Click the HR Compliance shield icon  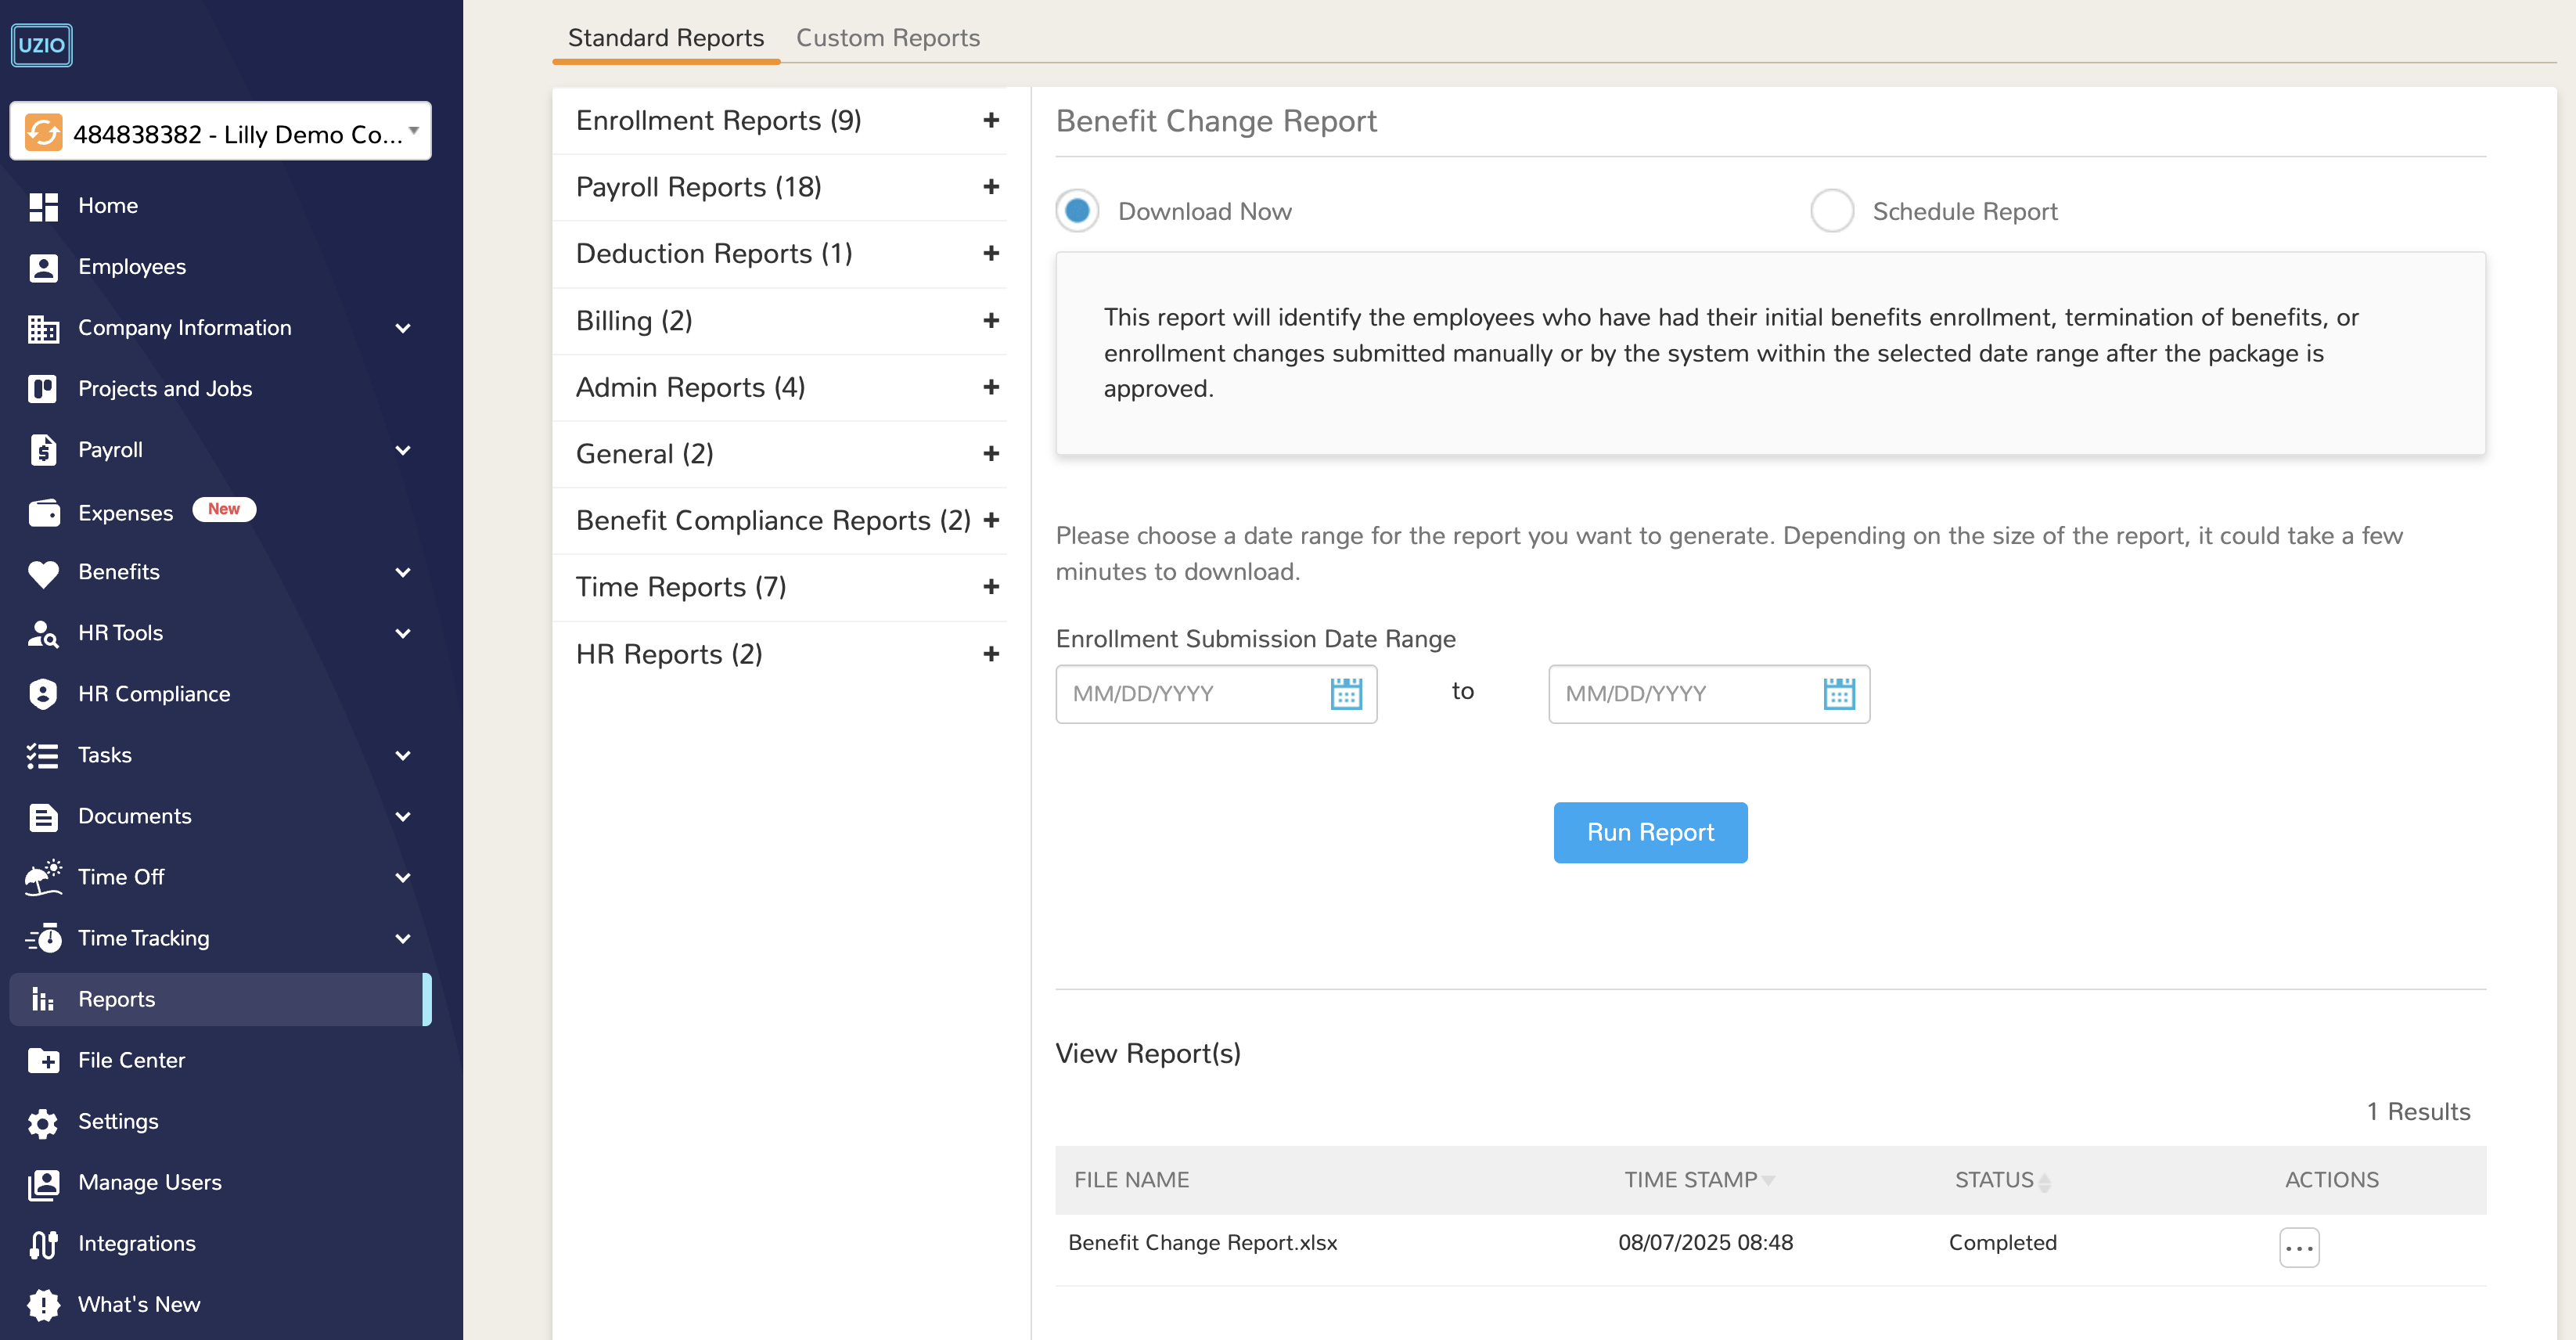[43, 694]
